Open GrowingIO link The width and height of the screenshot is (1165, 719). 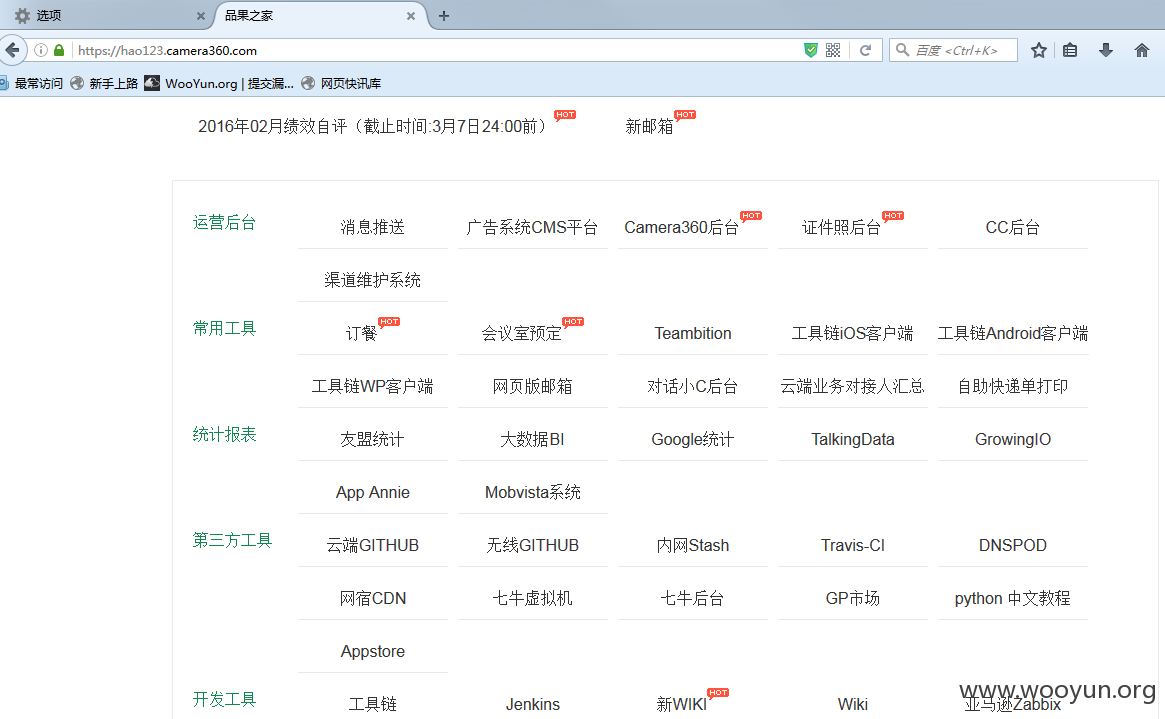[x=1013, y=440]
